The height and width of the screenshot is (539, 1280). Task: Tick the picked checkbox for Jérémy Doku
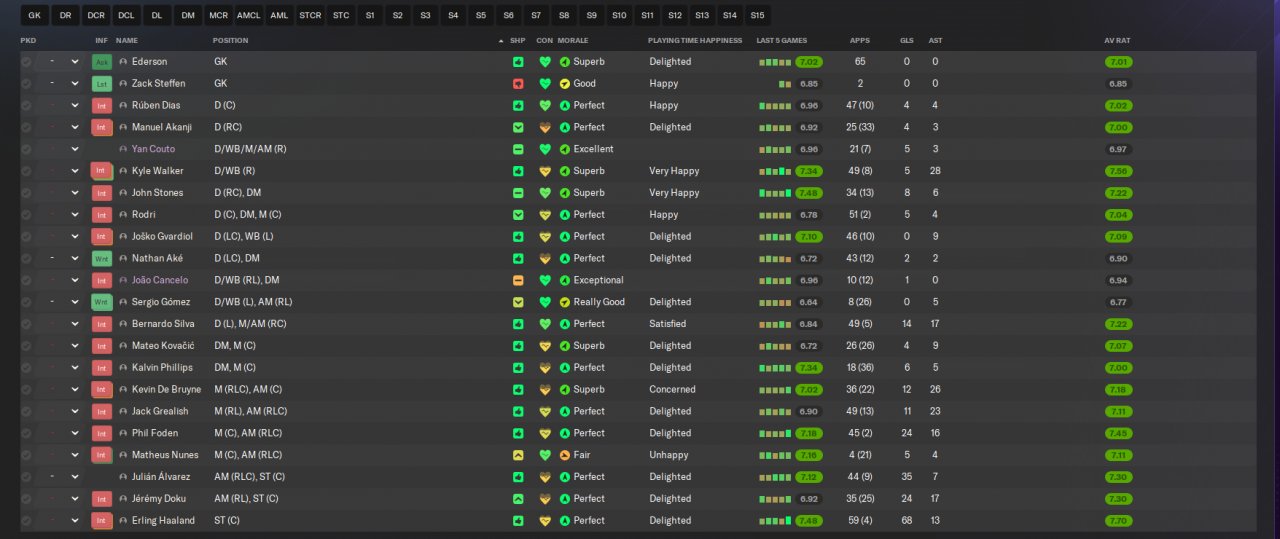pyautogui.click(x=26, y=499)
